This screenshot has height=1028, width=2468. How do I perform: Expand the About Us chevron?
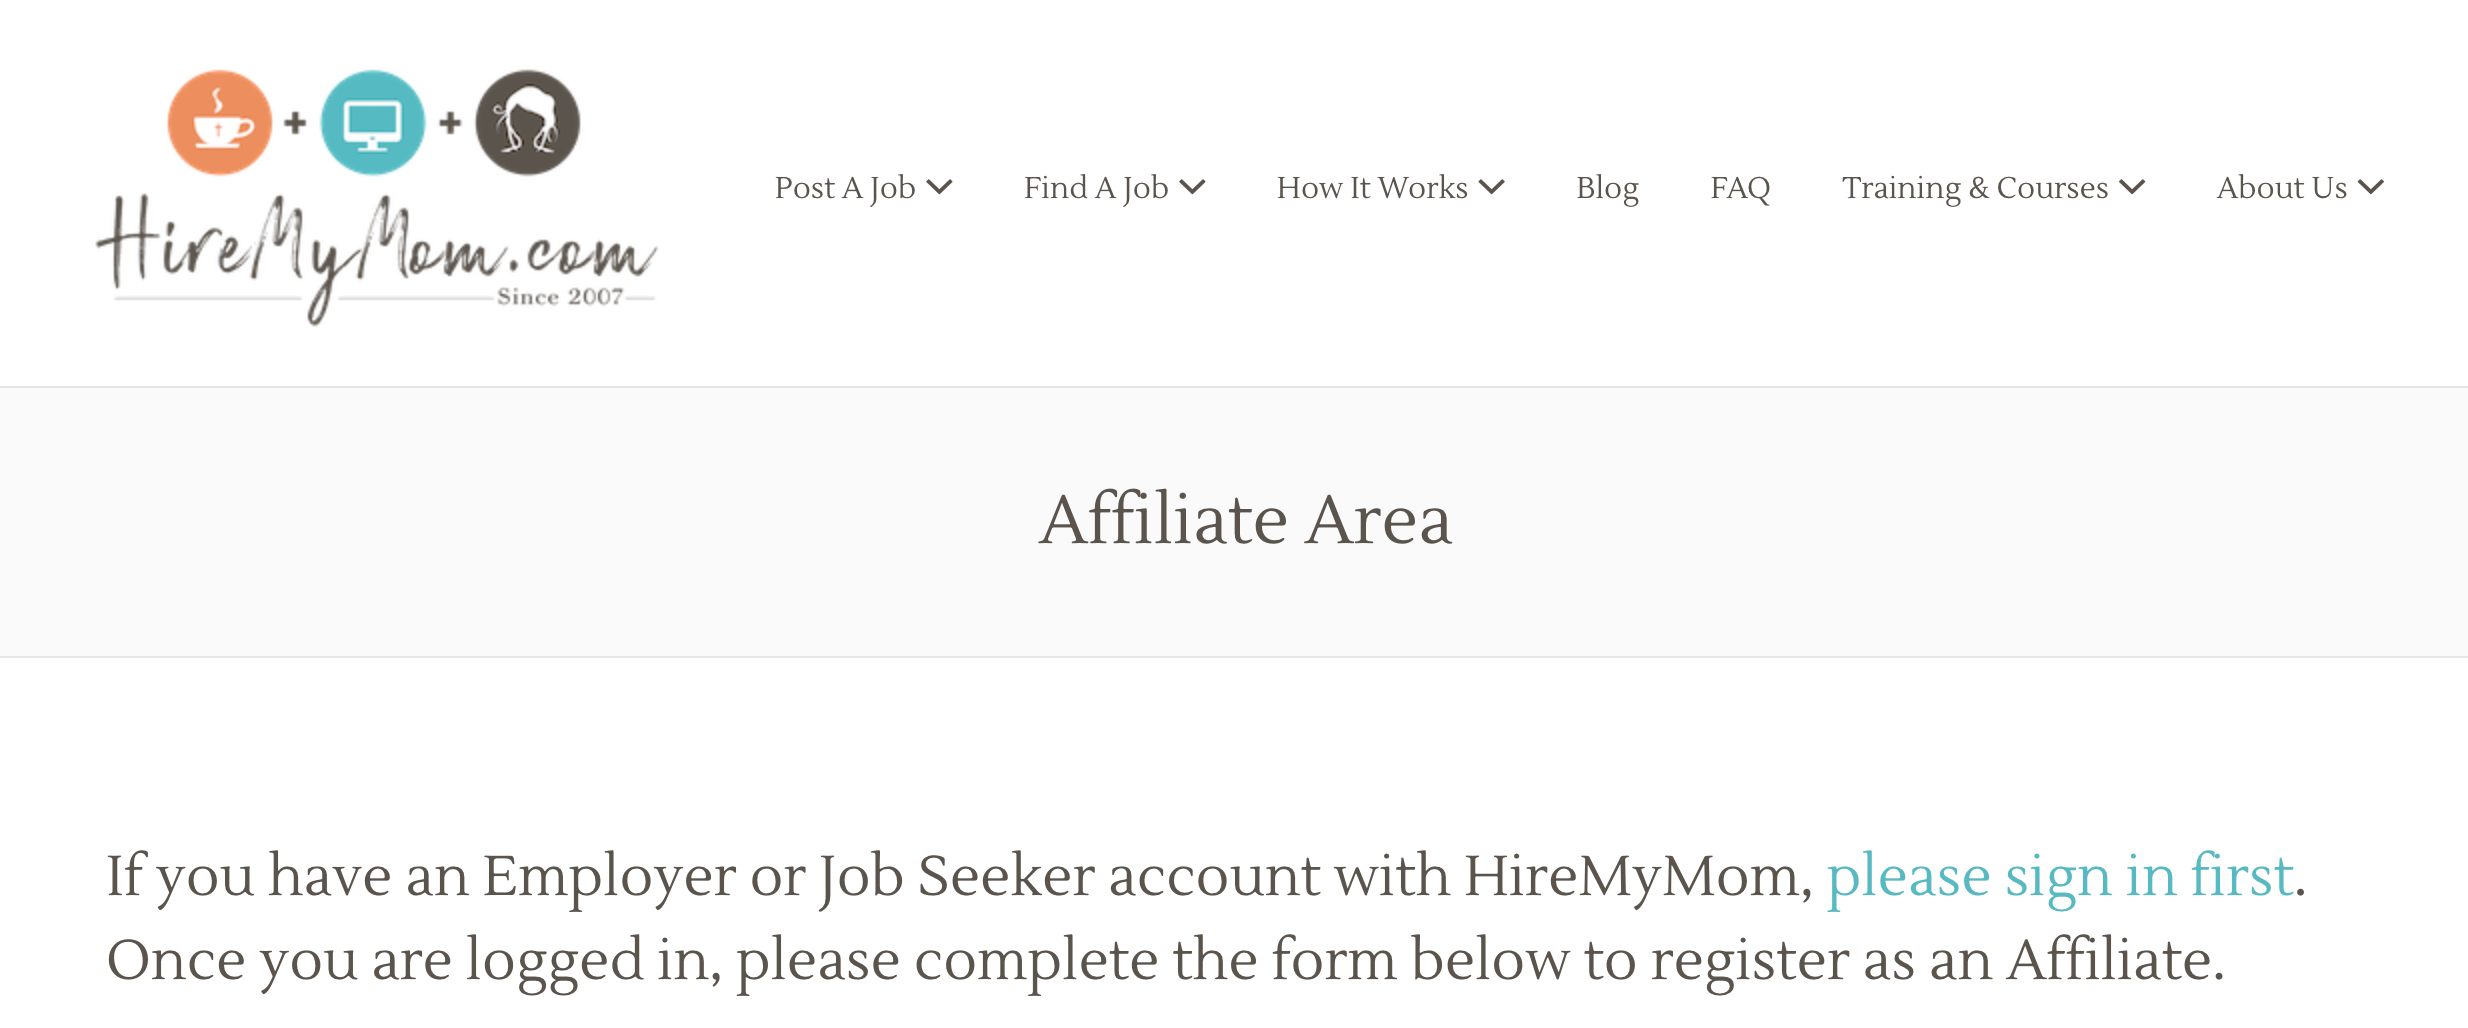tap(2371, 187)
